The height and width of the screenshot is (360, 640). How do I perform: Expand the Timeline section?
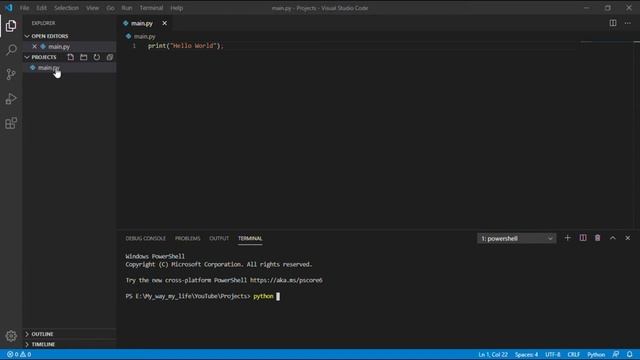tap(27, 344)
